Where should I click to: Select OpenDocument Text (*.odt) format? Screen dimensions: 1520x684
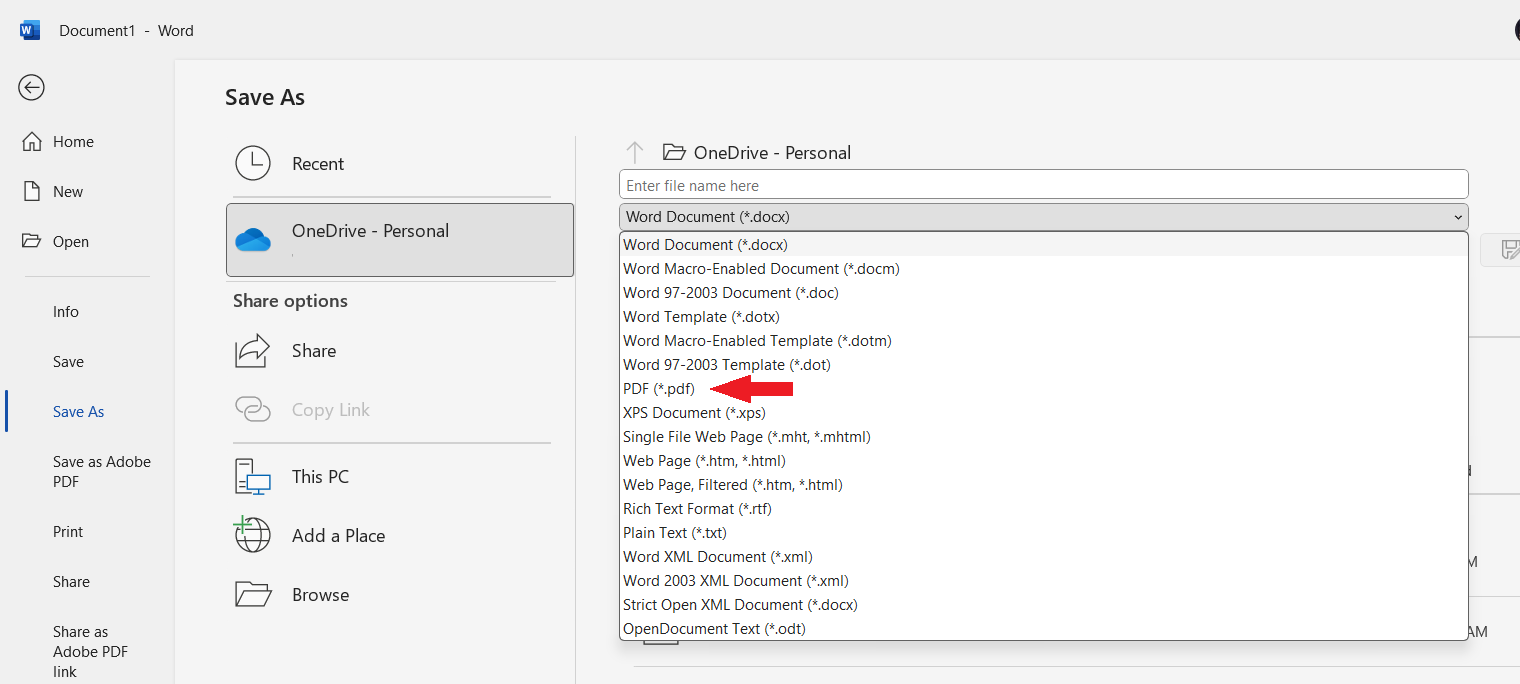[1043, 628]
